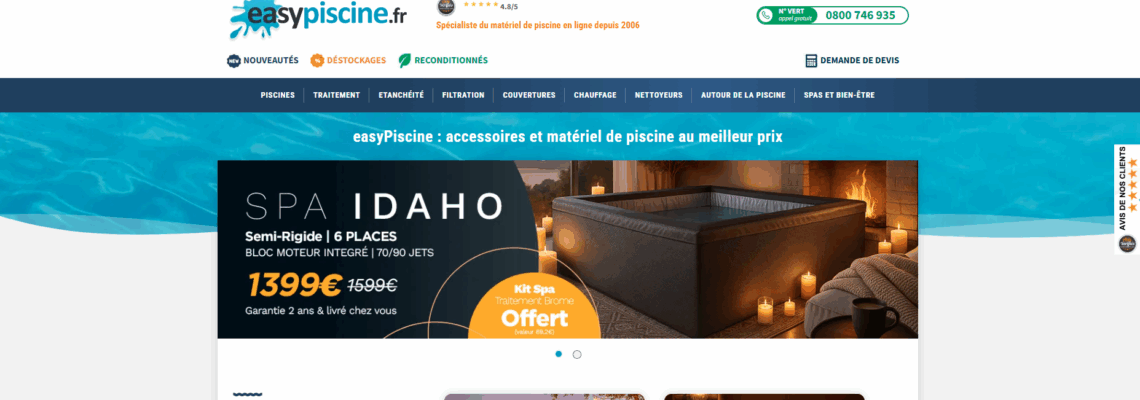The width and height of the screenshot is (1140, 400).
Task: Select the first carousel slide dot
Action: point(558,354)
